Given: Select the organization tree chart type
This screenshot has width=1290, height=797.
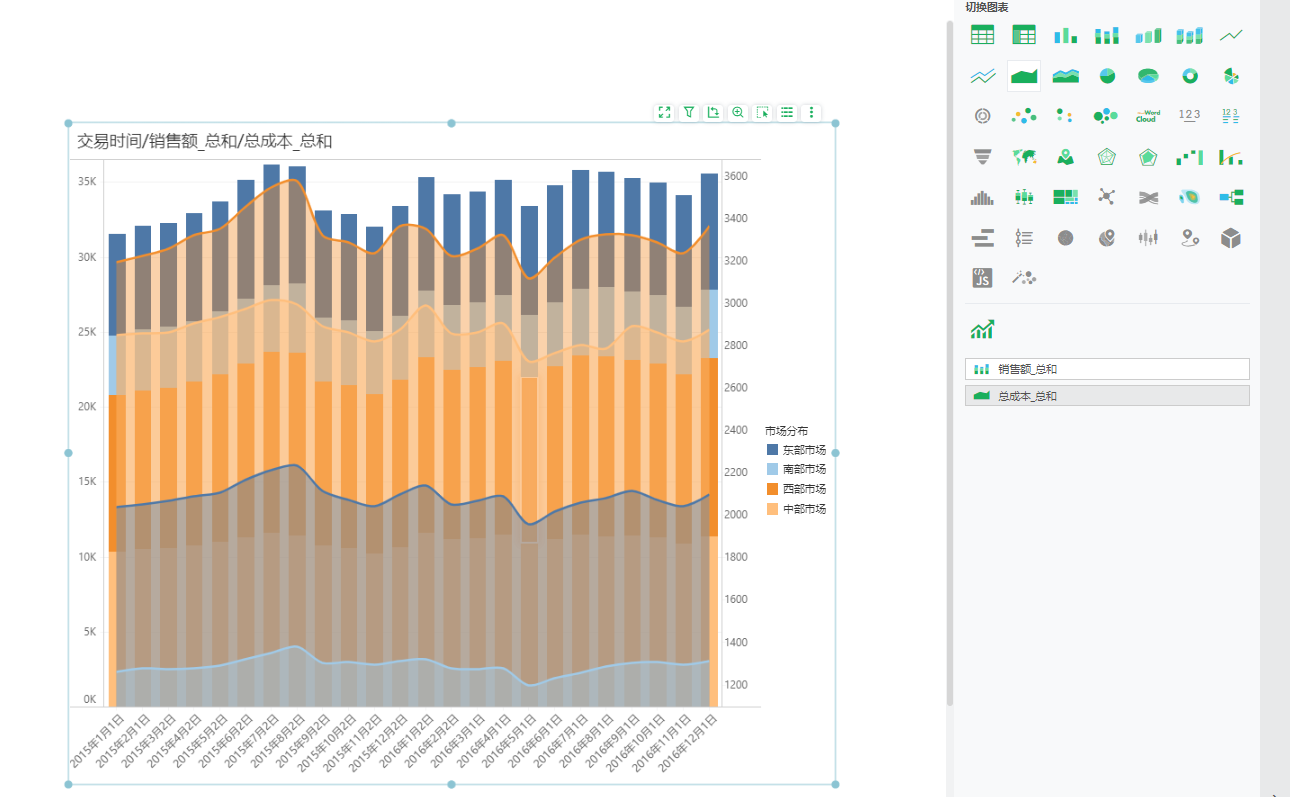Looking at the screenshot, I should point(1231,197).
